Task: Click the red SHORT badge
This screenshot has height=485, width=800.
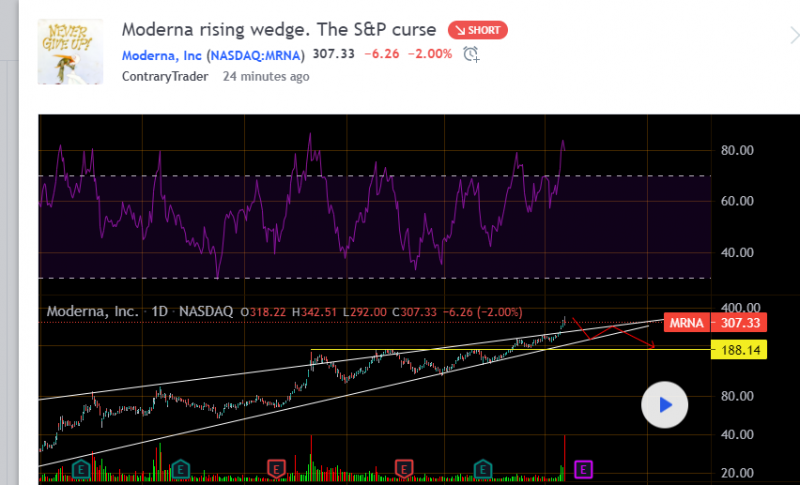Action: tap(478, 30)
